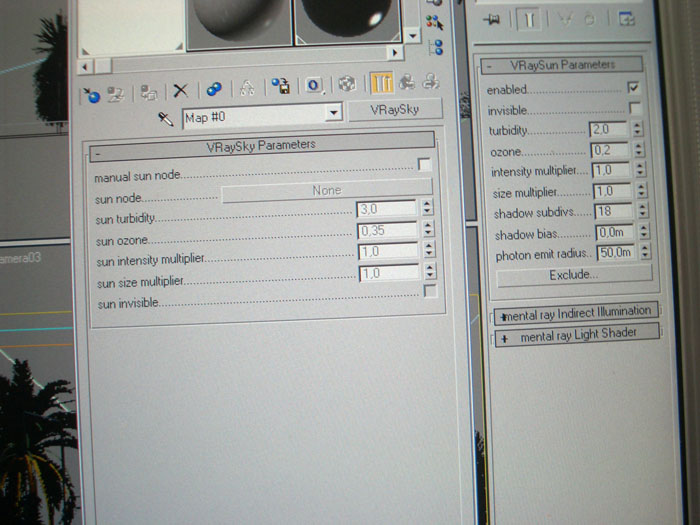Click the Get Material icon
700x525 pixels.
pyautogui.click(x=92, y=95)
